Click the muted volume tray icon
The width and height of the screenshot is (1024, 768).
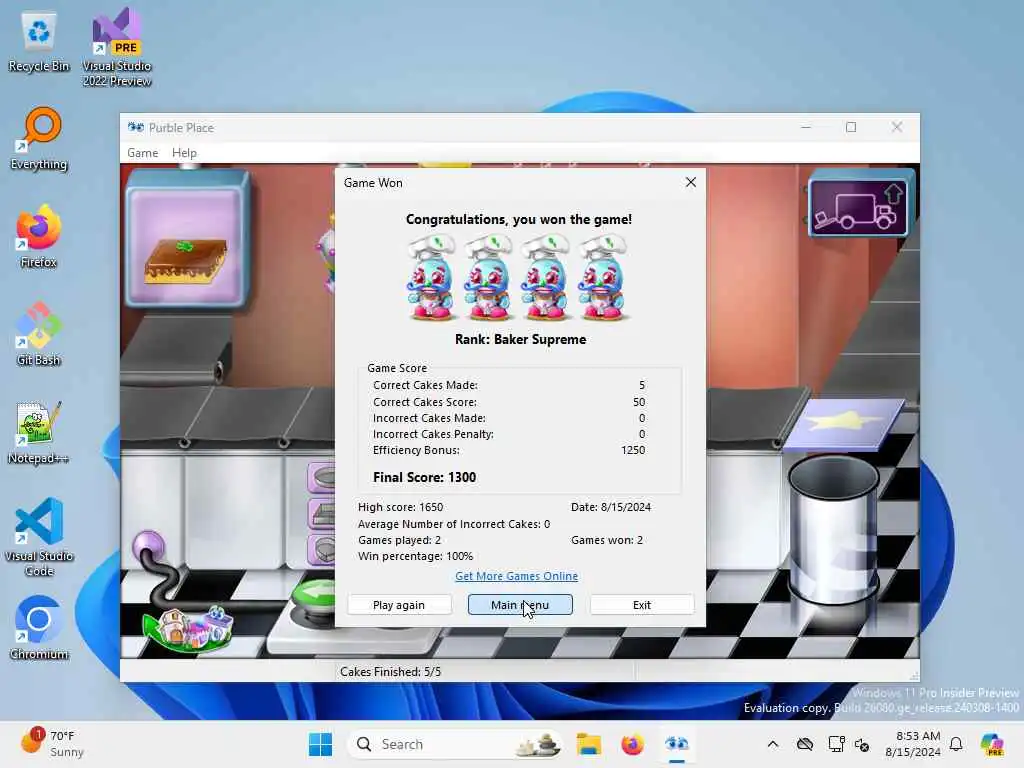tap(862, 744)
